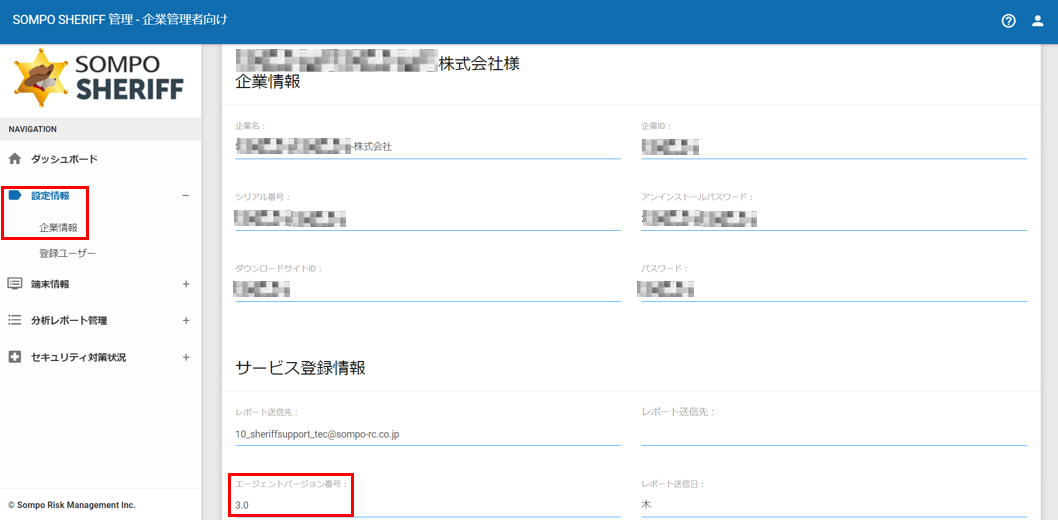Open the user account profile icon
The image size is (1058, 522).
1038,21
